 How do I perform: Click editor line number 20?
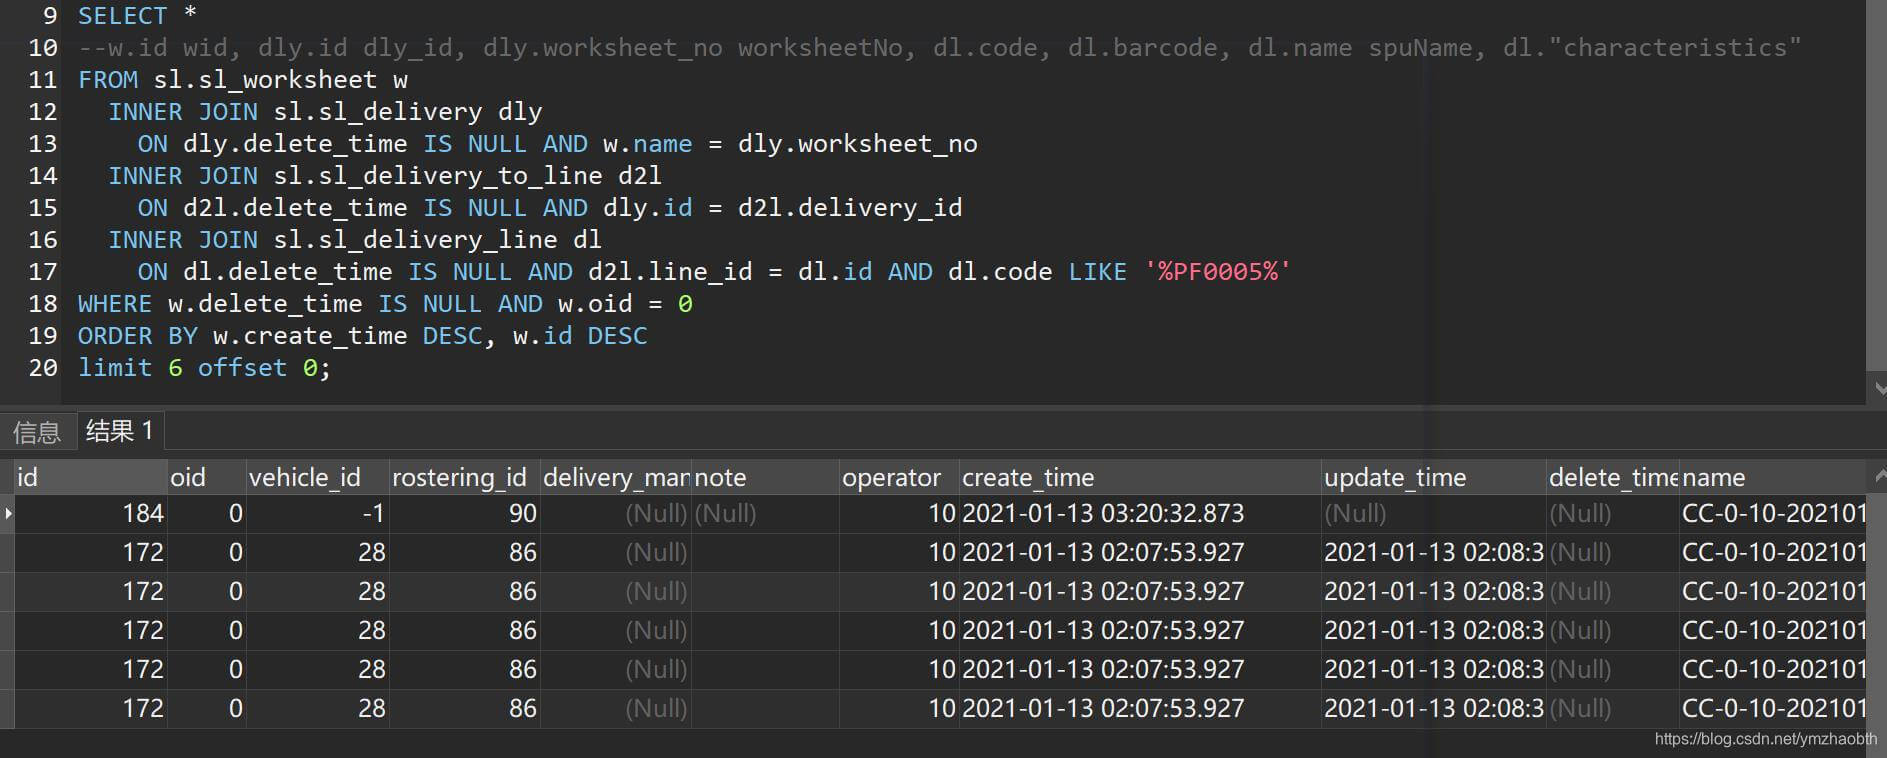click(43, 368)
